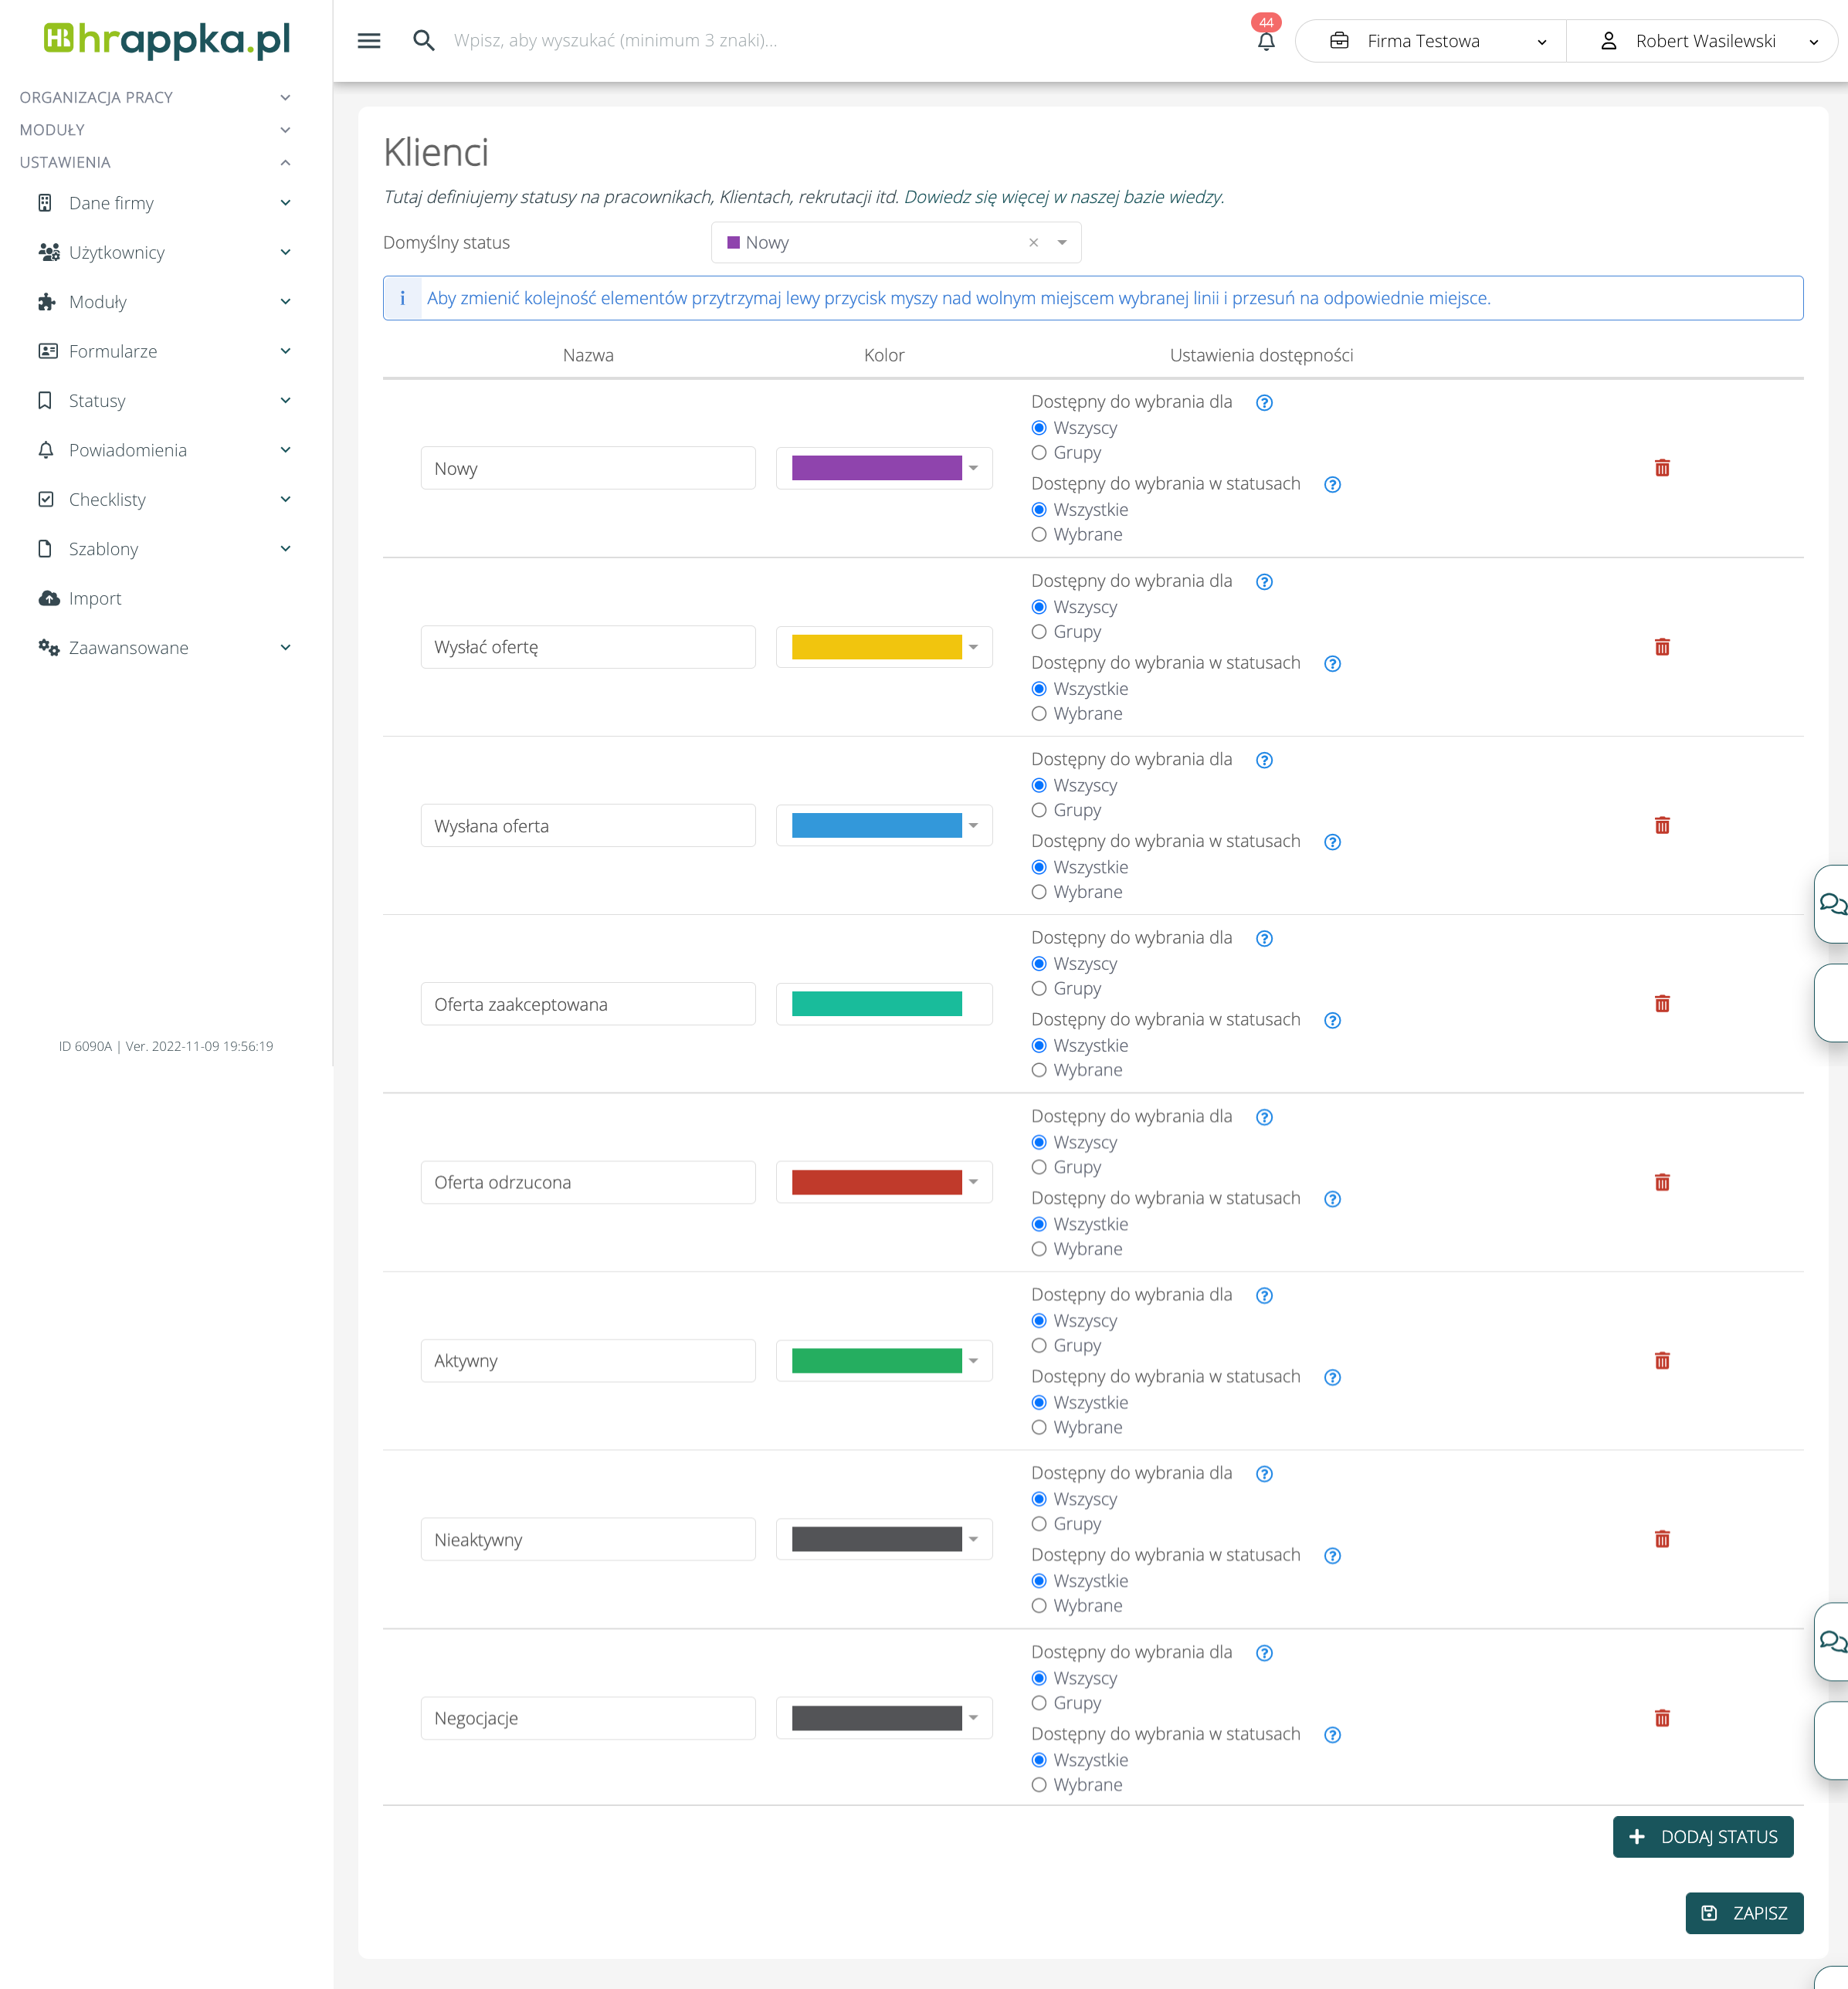
Task: Open the hamburger menu icon
Action: pyautogui.click(x=369, y=41)
